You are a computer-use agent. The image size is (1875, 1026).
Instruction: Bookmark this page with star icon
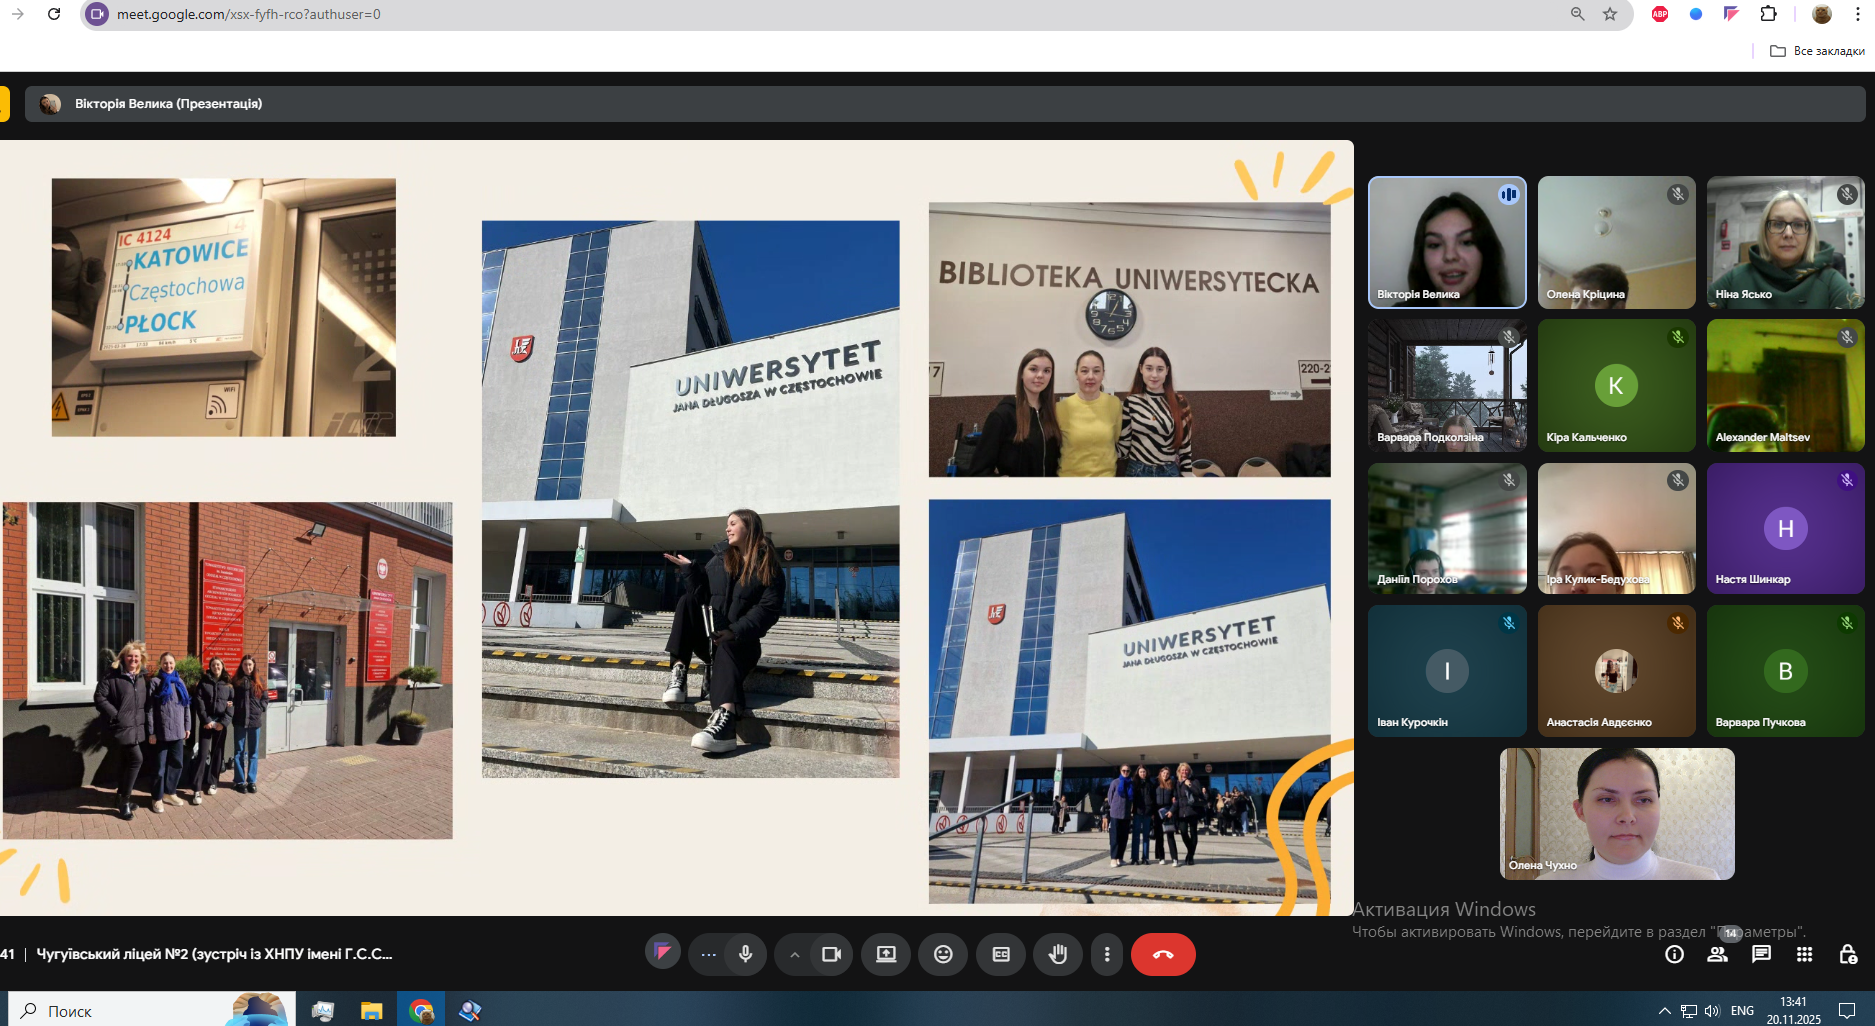[1610, 14]
